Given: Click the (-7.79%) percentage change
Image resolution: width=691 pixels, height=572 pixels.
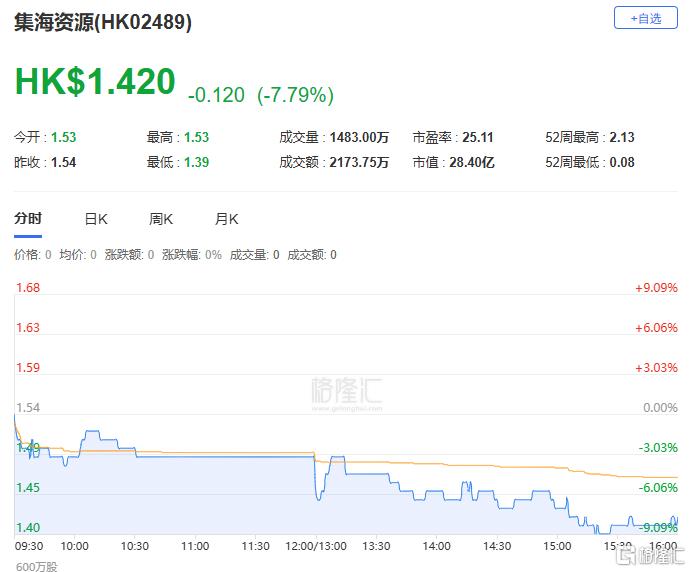Looking at the screenshot, I should click(296, 95).
